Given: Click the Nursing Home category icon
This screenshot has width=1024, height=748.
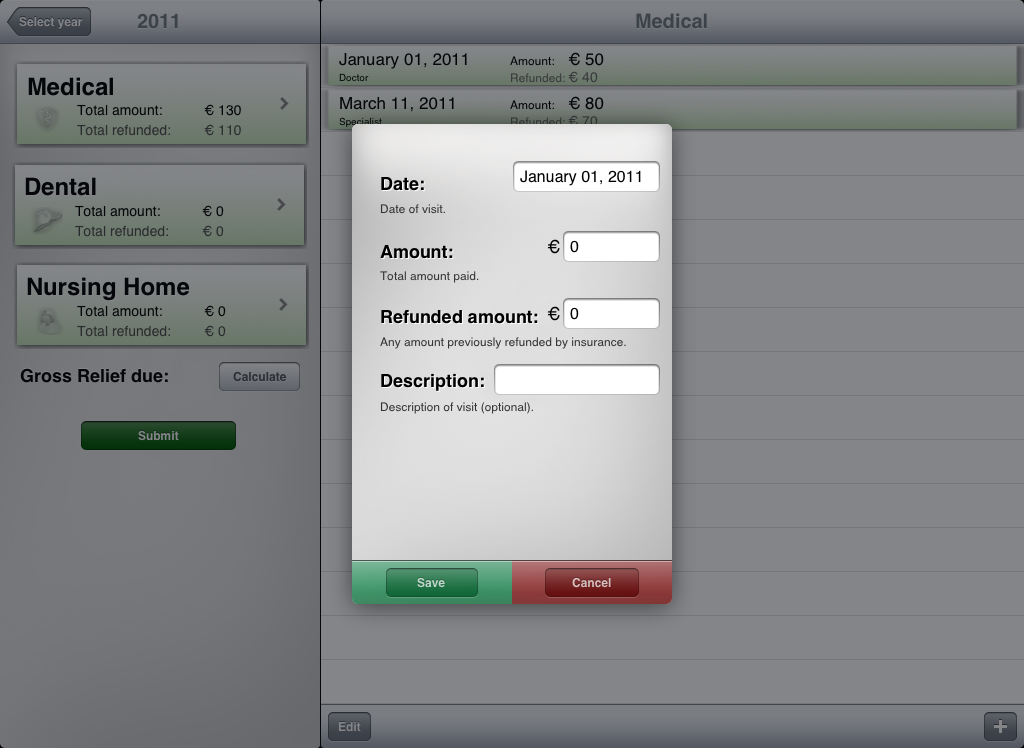Looking at the screenshot, I should pyautogui.click(x=48, y=320).
